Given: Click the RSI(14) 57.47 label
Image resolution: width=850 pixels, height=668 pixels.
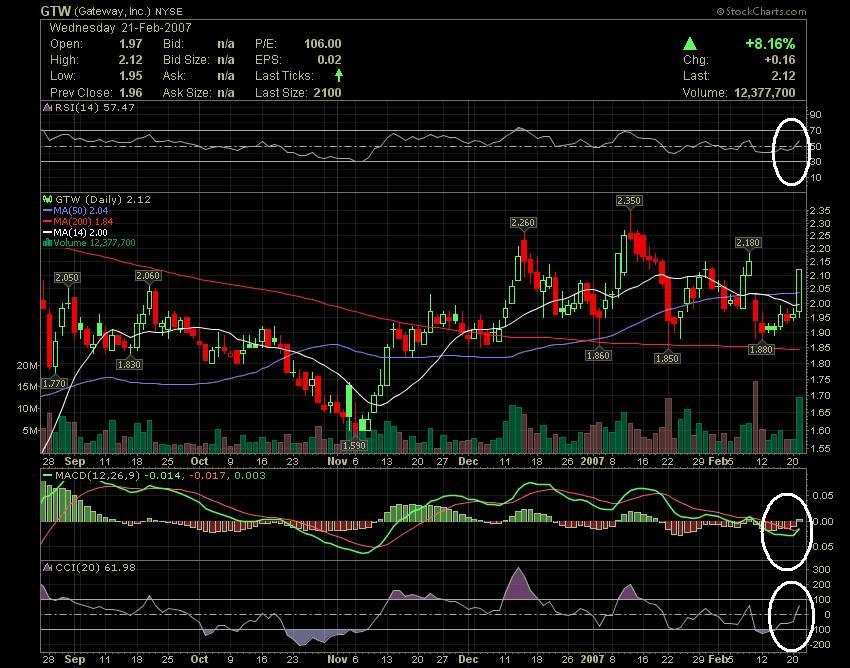Looking at the screenshot, I should (94, 107).
